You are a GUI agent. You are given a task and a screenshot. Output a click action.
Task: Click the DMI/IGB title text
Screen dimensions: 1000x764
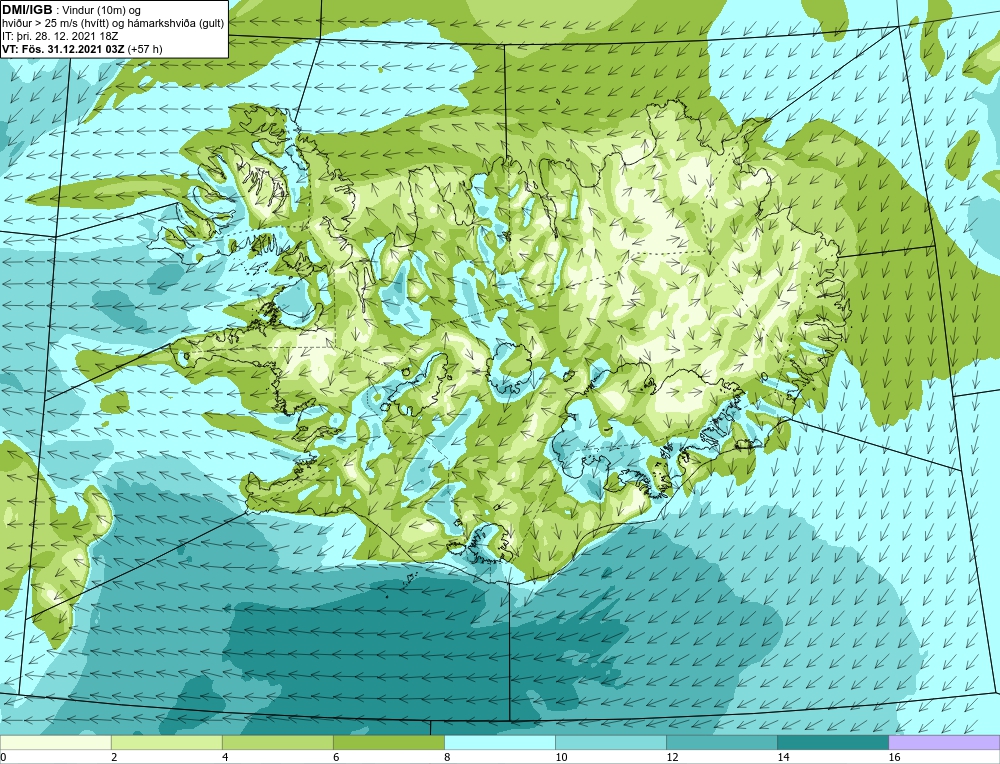27,10
